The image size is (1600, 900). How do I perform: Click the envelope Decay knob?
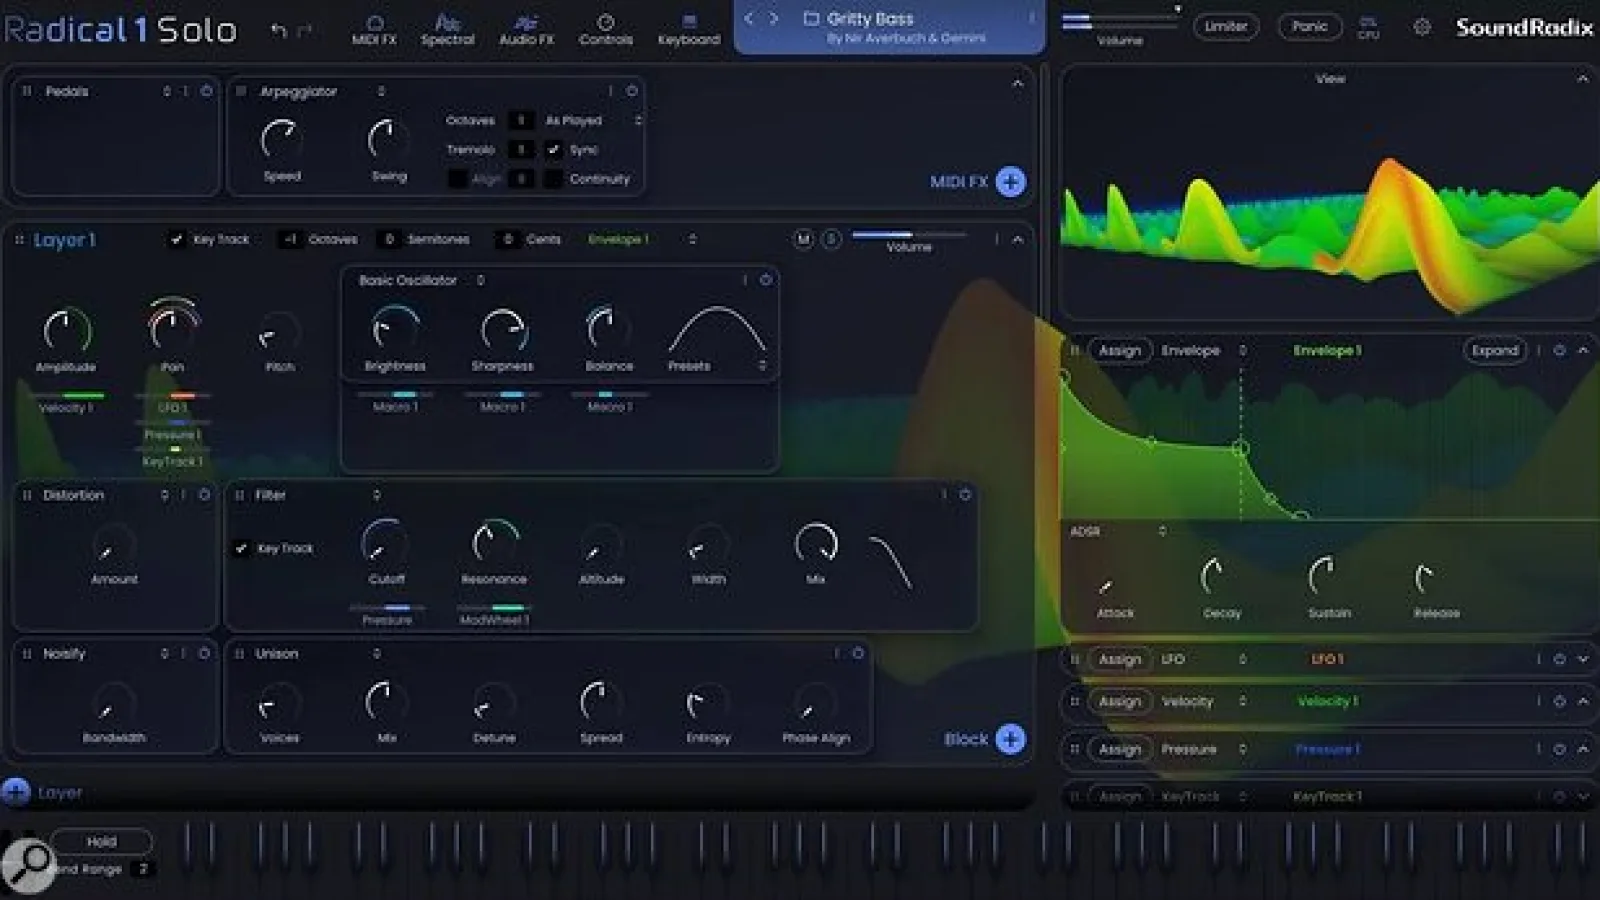[1220, 577]
